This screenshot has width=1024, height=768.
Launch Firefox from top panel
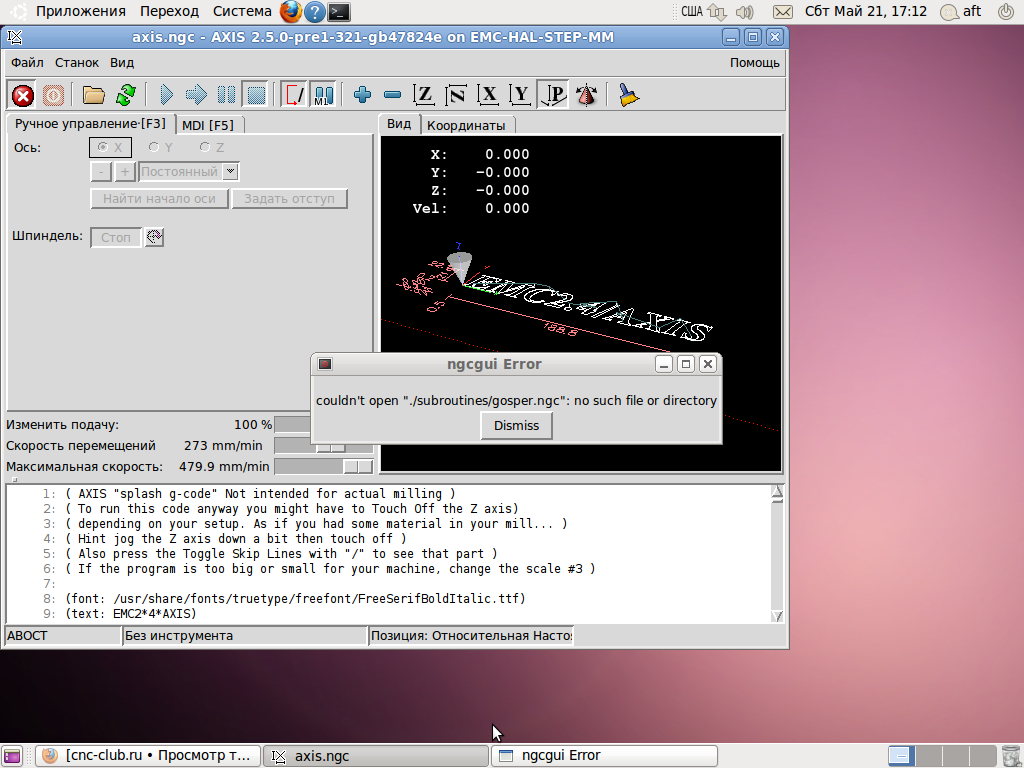291,11
